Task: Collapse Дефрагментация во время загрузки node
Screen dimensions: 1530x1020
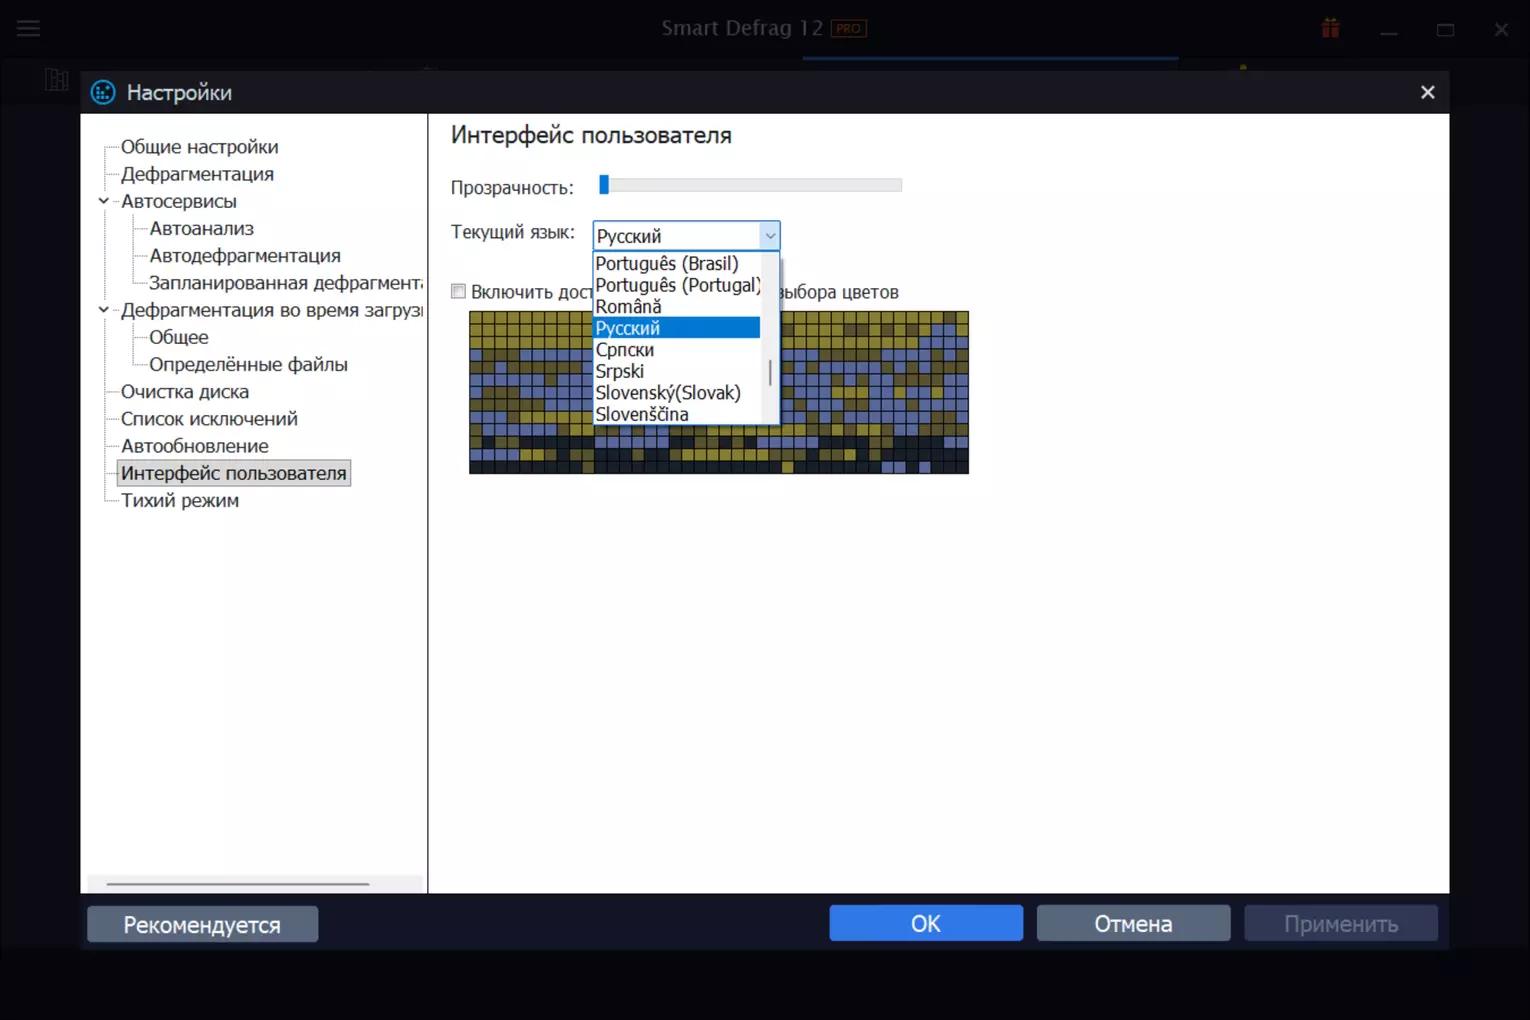Action: [x=103, y=310]
